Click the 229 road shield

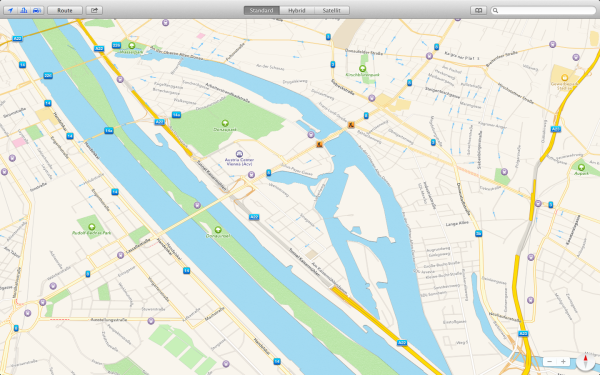(116, 46)
